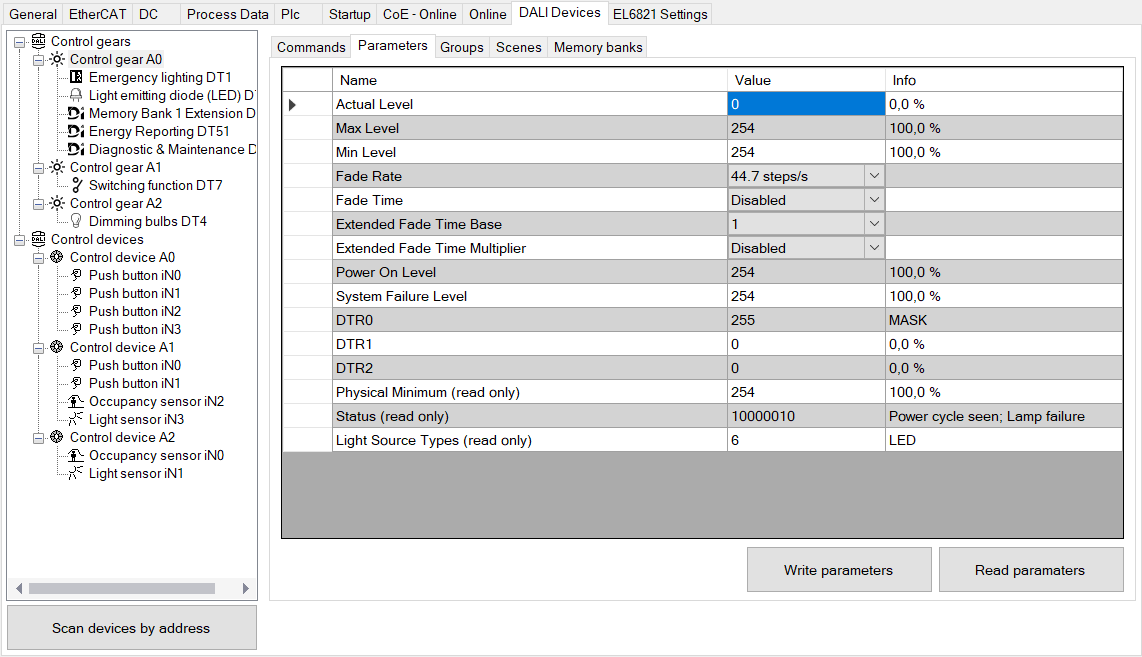Select the Actual Level value cell
Screen dimensions: 1142x657
800,104
